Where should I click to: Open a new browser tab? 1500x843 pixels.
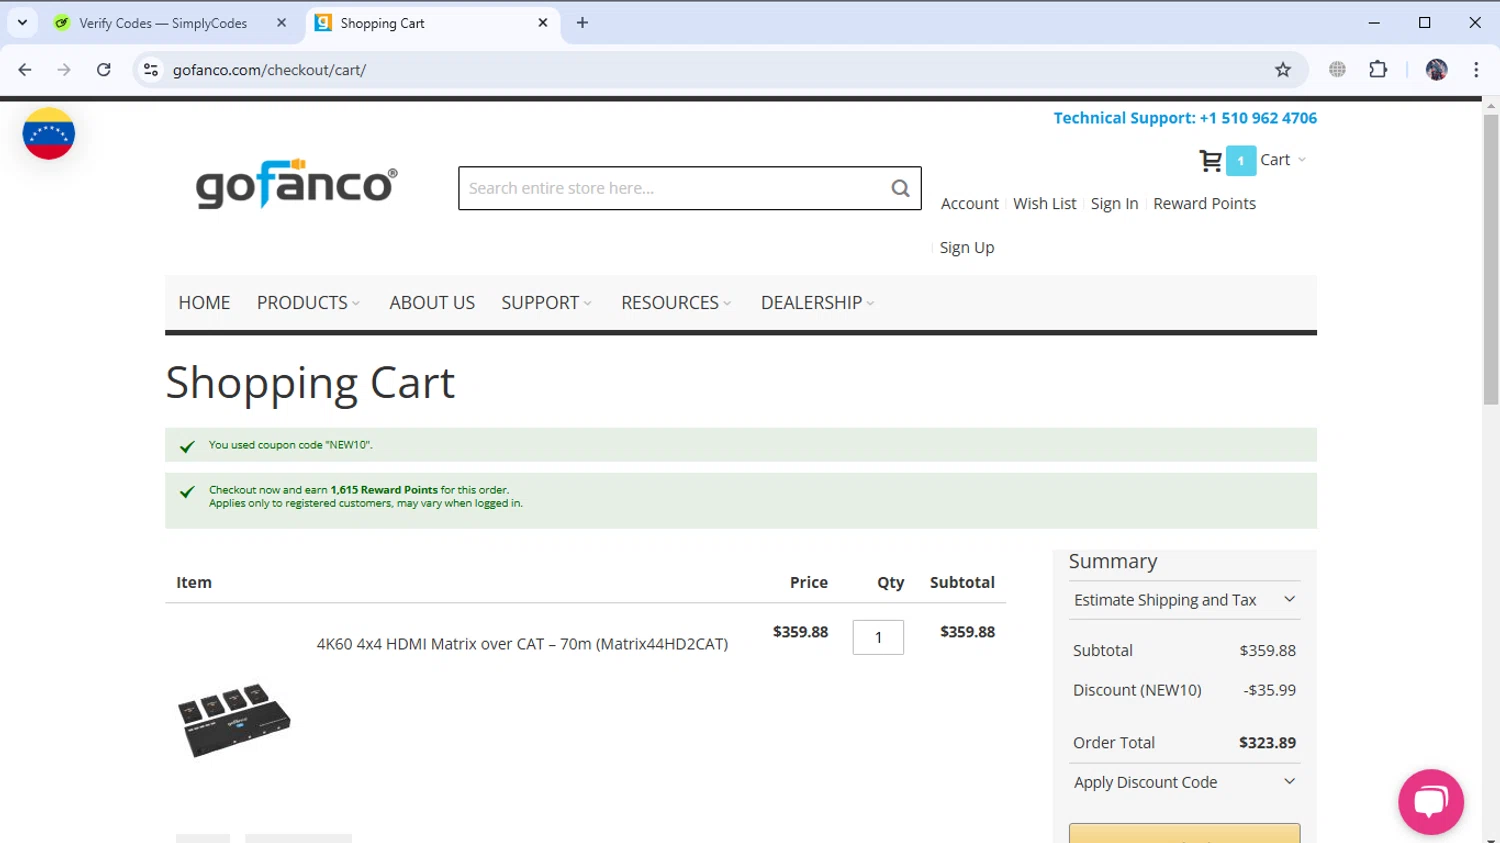pos(582,22)
